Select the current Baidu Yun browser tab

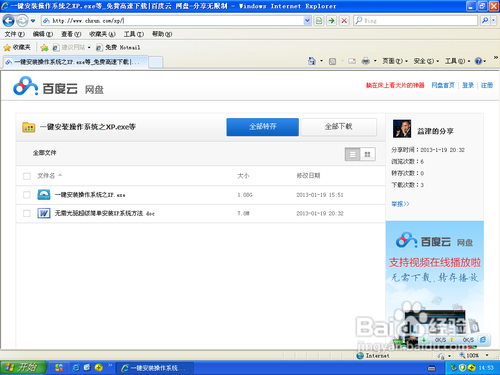tap(75, 62)
